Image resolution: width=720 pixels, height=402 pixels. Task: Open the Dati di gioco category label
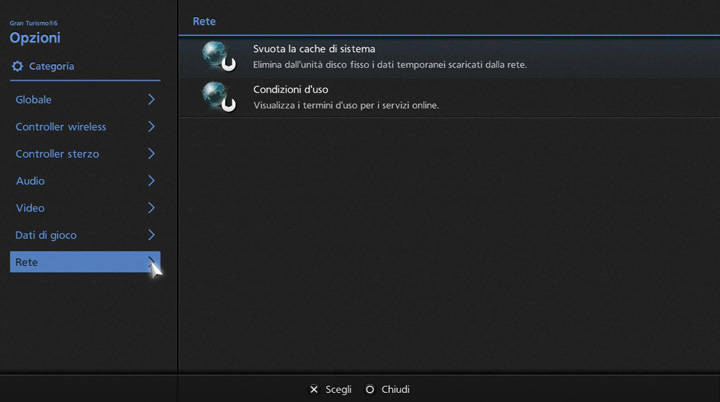tap(46, 235)
